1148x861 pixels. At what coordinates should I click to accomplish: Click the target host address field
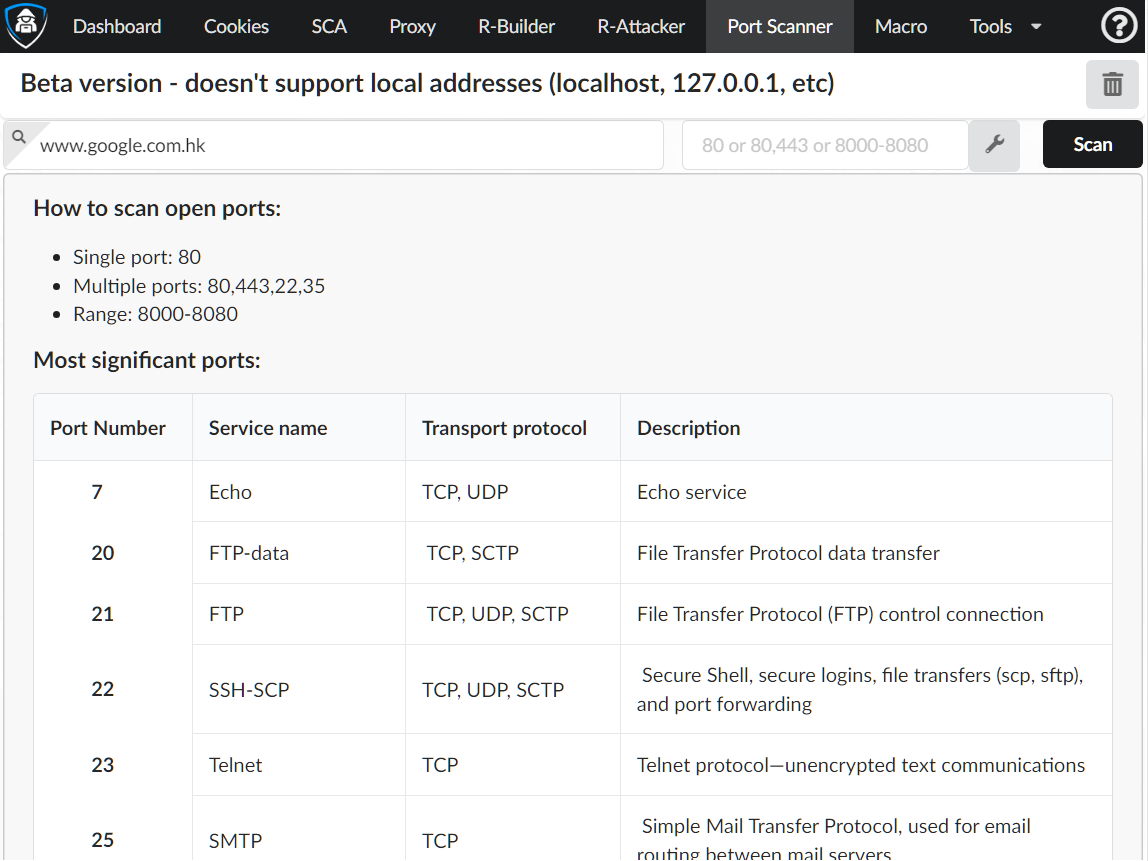coord(345,145)
